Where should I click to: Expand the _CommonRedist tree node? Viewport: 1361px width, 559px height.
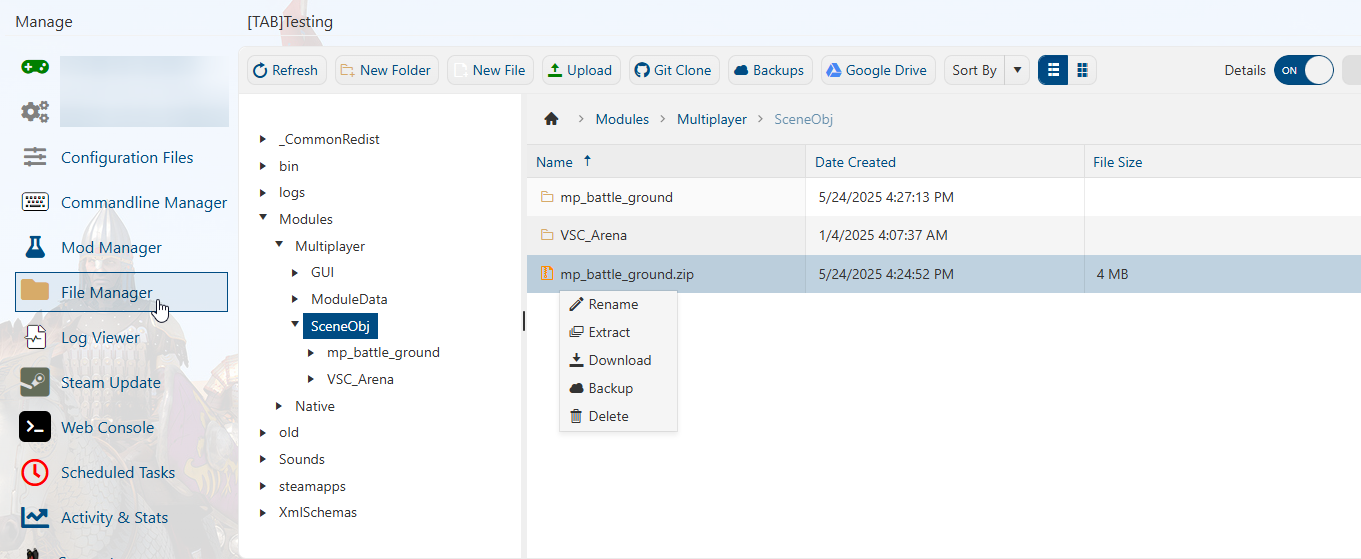[263, 139]
